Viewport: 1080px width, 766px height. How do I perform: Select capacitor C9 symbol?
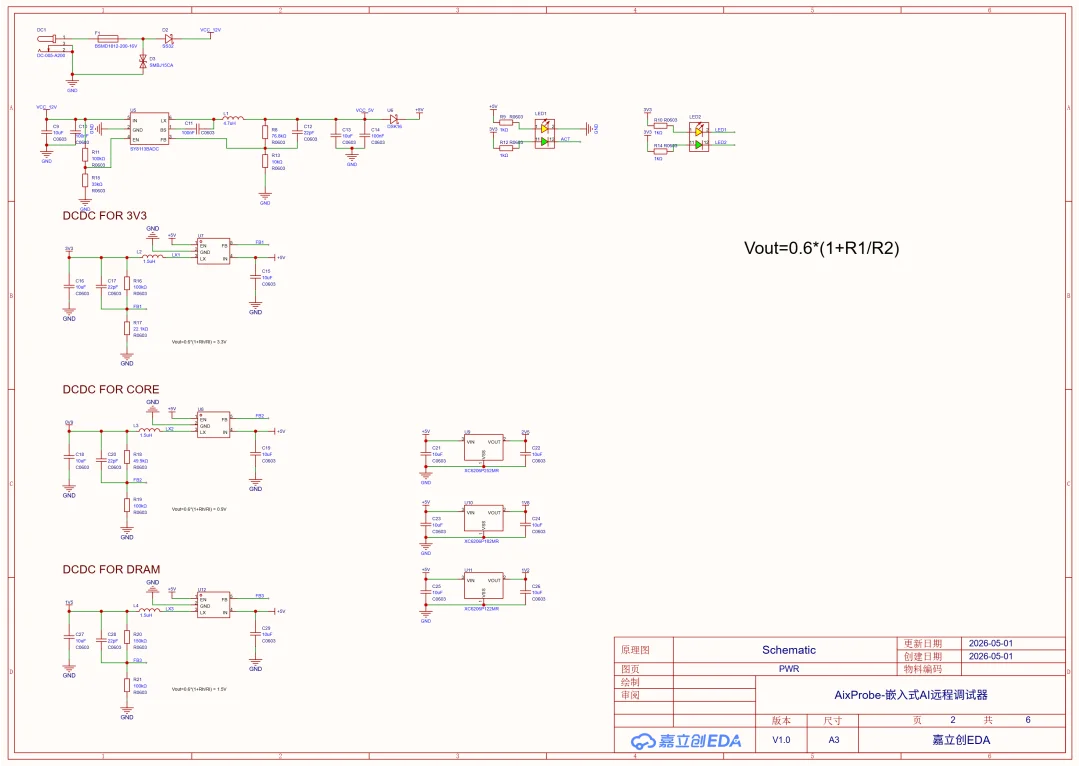coord(47,132)
